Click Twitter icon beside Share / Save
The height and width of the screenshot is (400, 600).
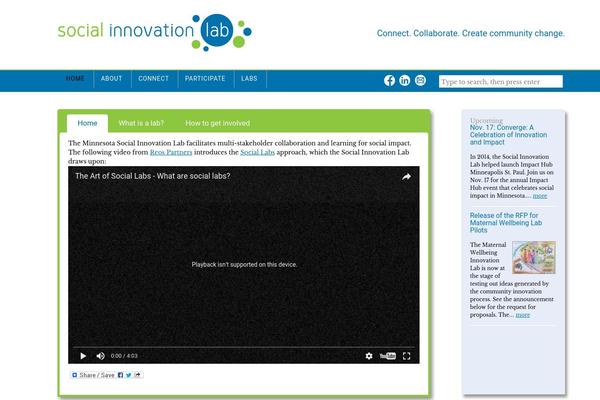point(129,375)
